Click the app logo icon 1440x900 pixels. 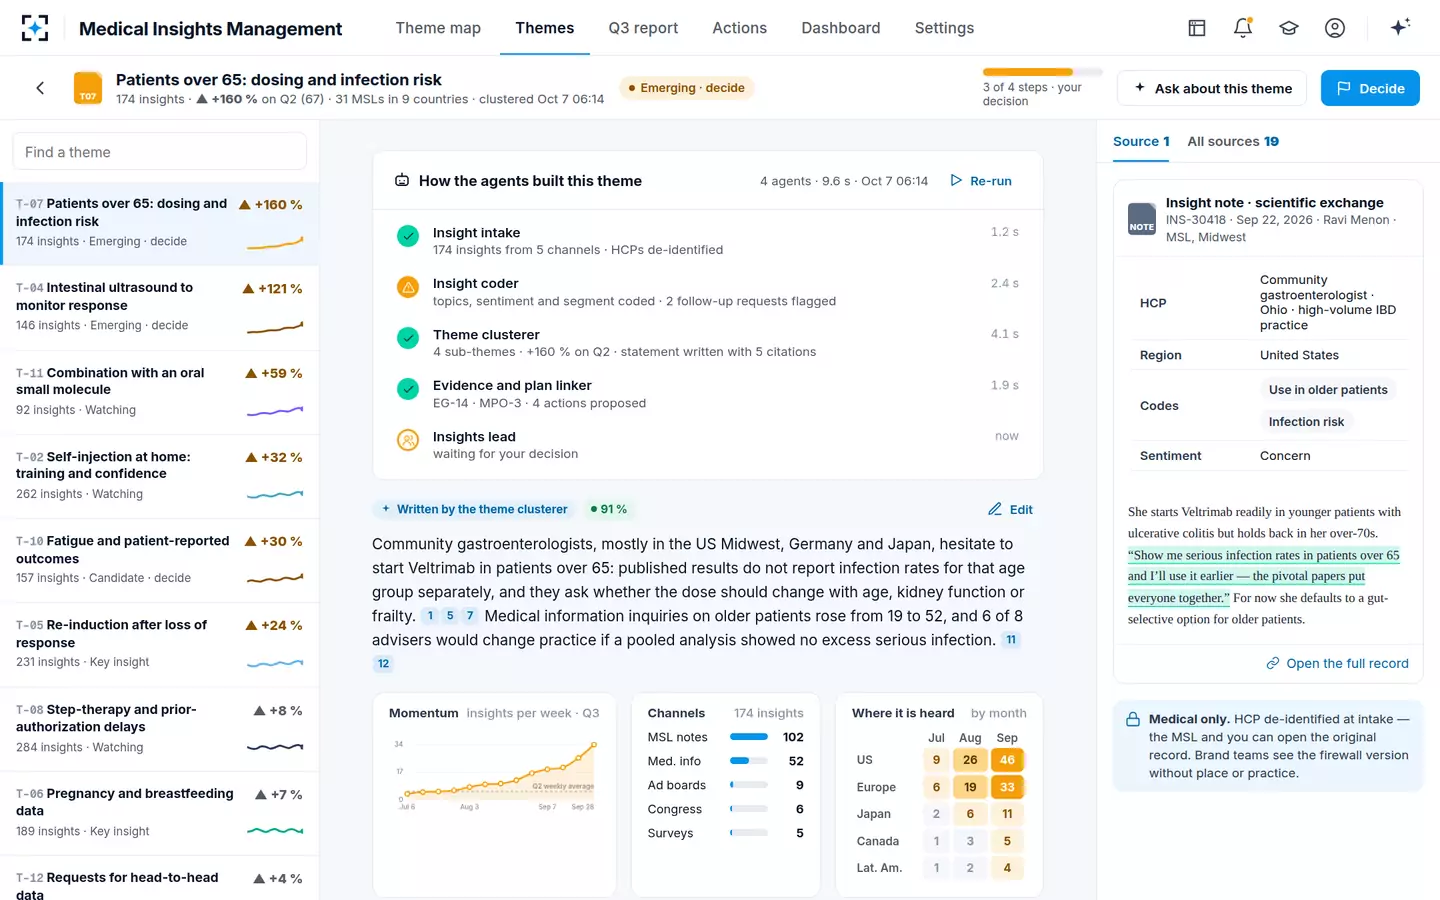click(35, 28)
